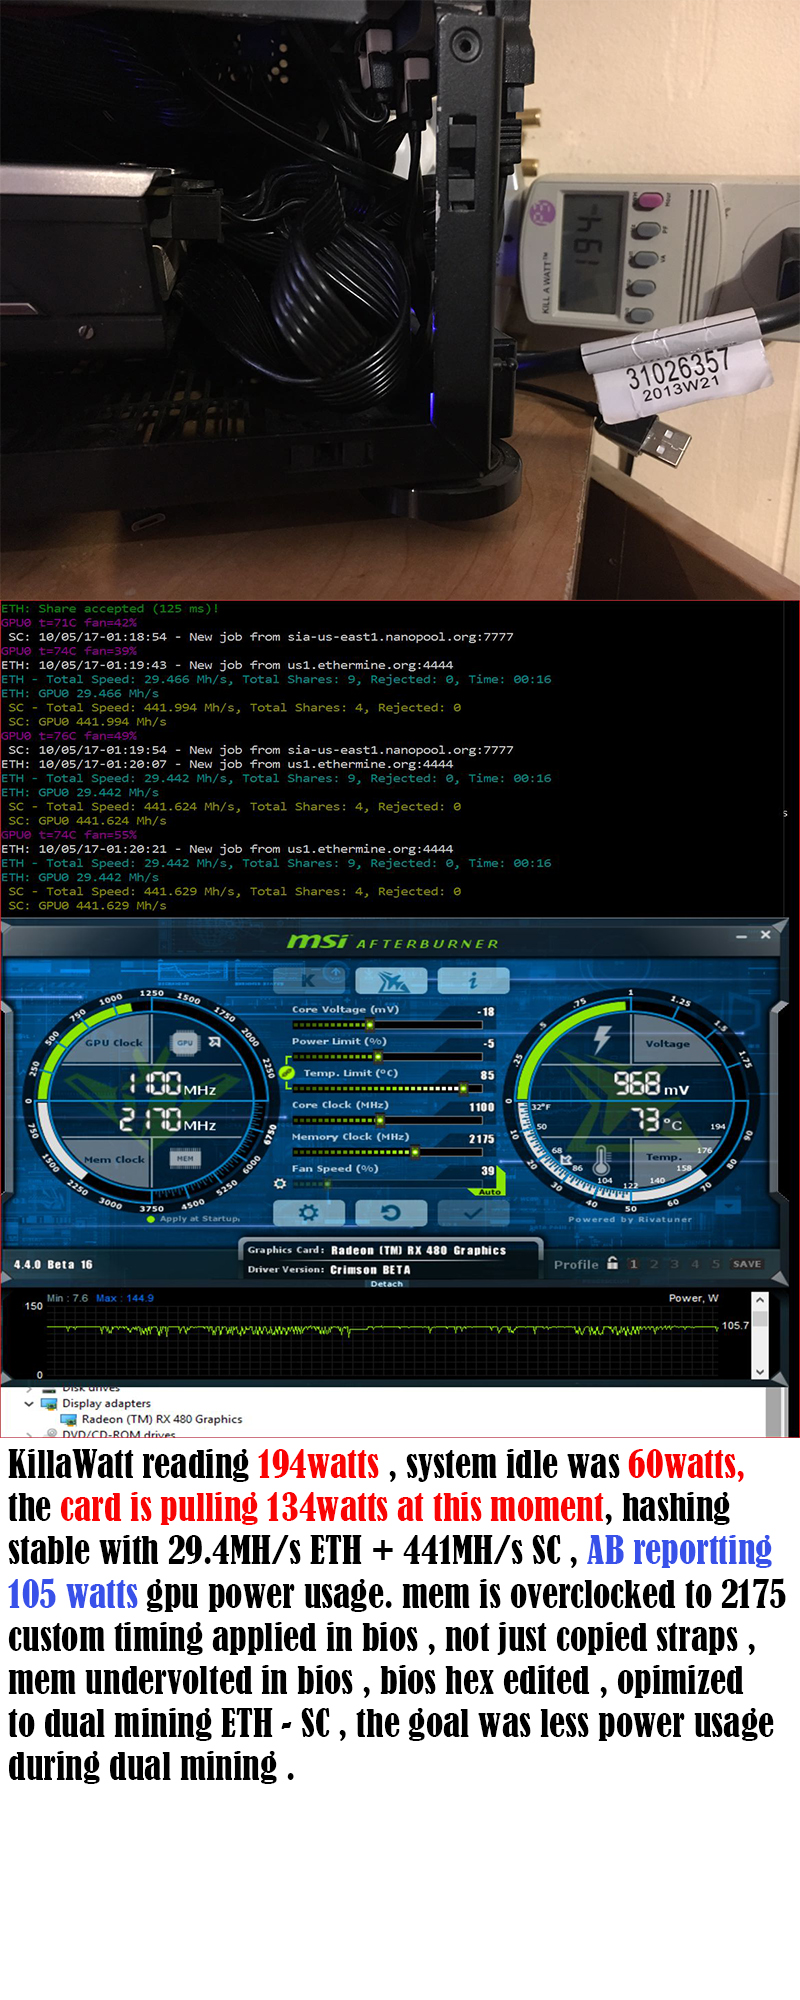Click the arrow icon next to the GPU chip
Image resolution: width=800 pixels, height=2000 pixels.
[x=214, y=1042]
